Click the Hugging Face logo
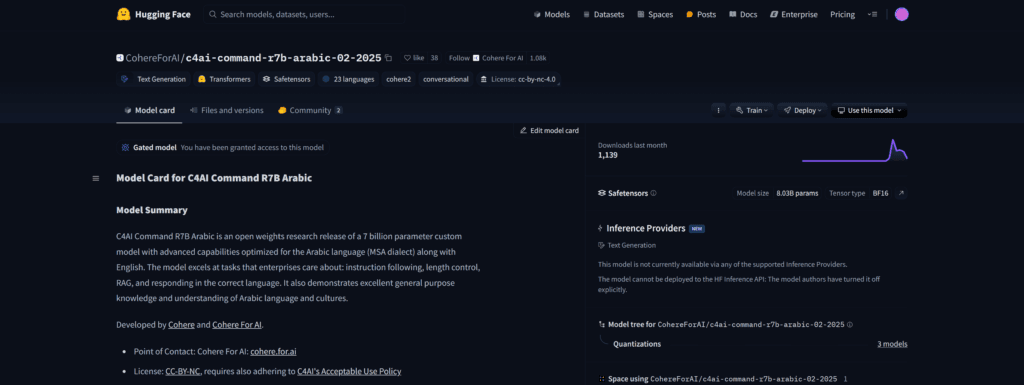This screenshot has width=1024, height=385. [153, 14]
